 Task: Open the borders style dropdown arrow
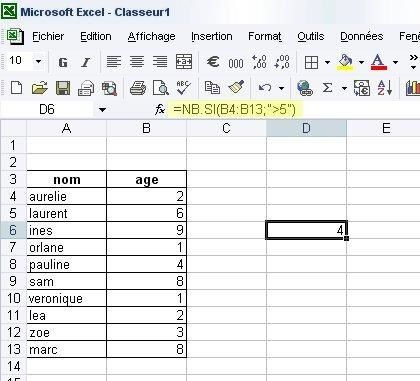(x=327, y=62)
